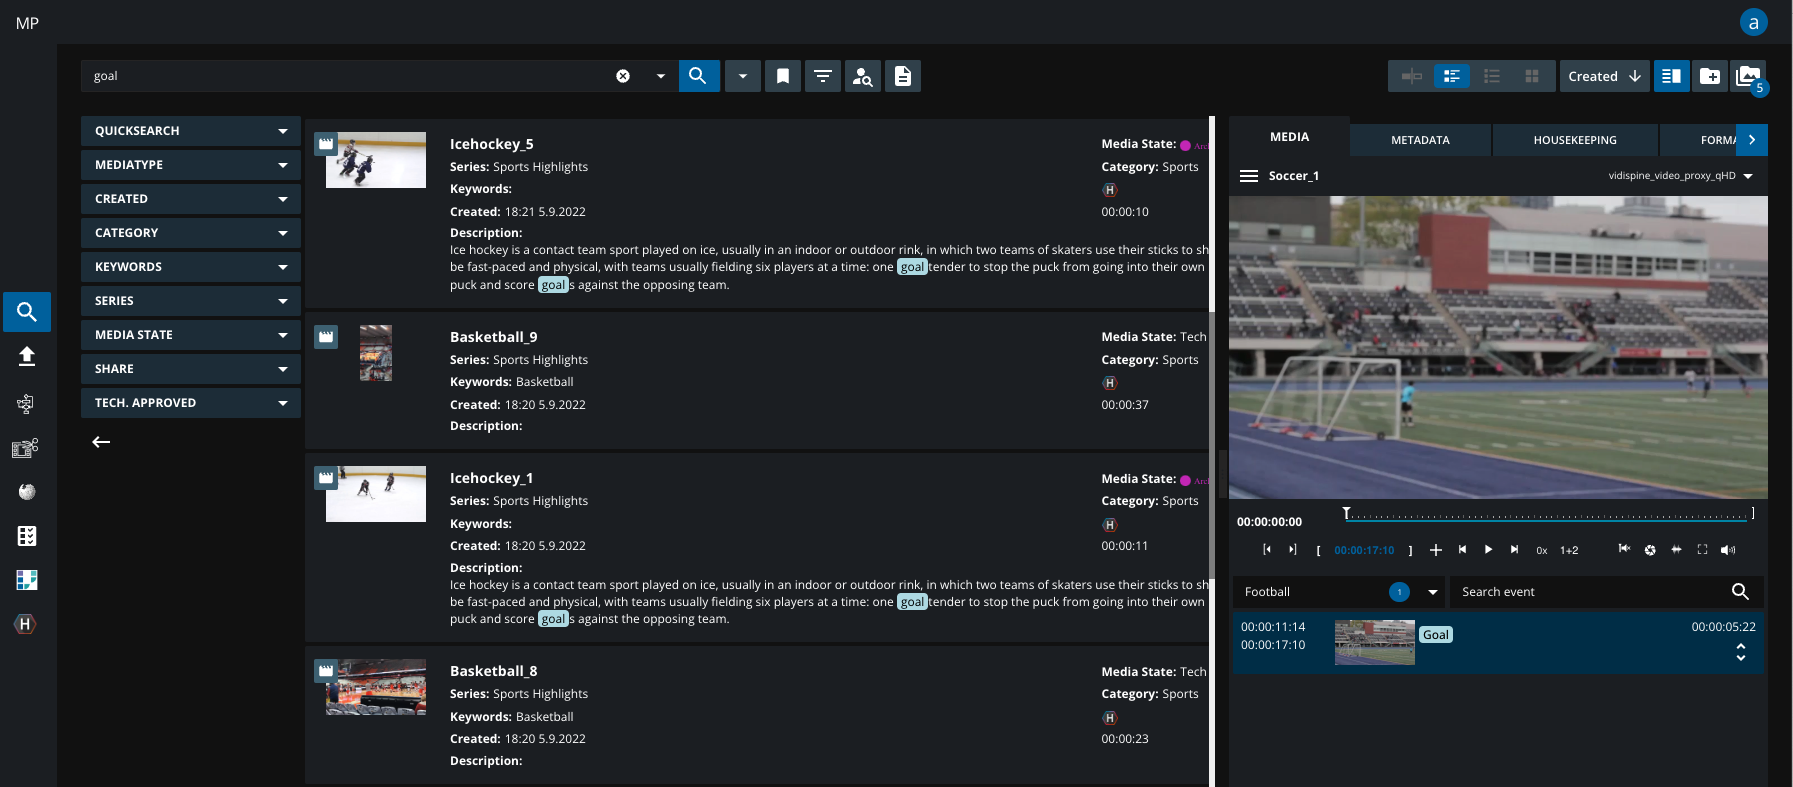Play the Soccer_1 video
This screenshot has width=1793, height=787.
(1488, 550)
